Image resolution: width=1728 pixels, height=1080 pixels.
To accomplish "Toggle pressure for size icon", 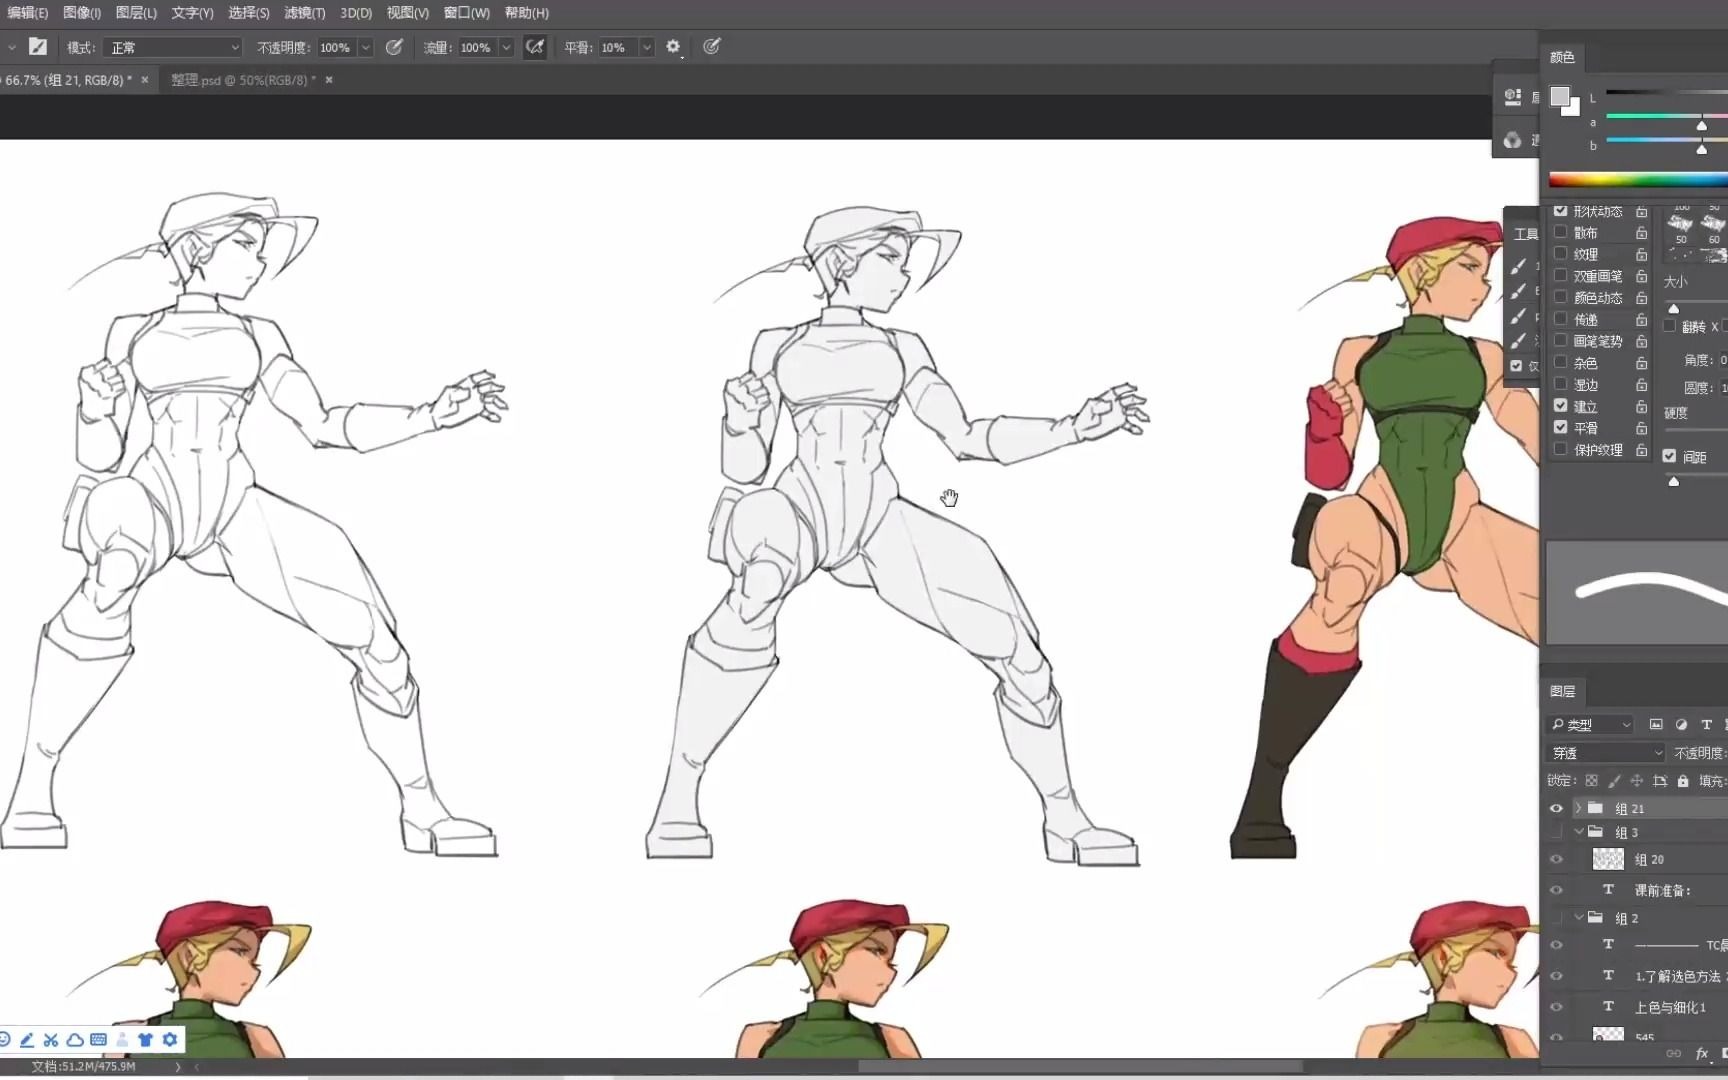I will (x=712, y=47).
